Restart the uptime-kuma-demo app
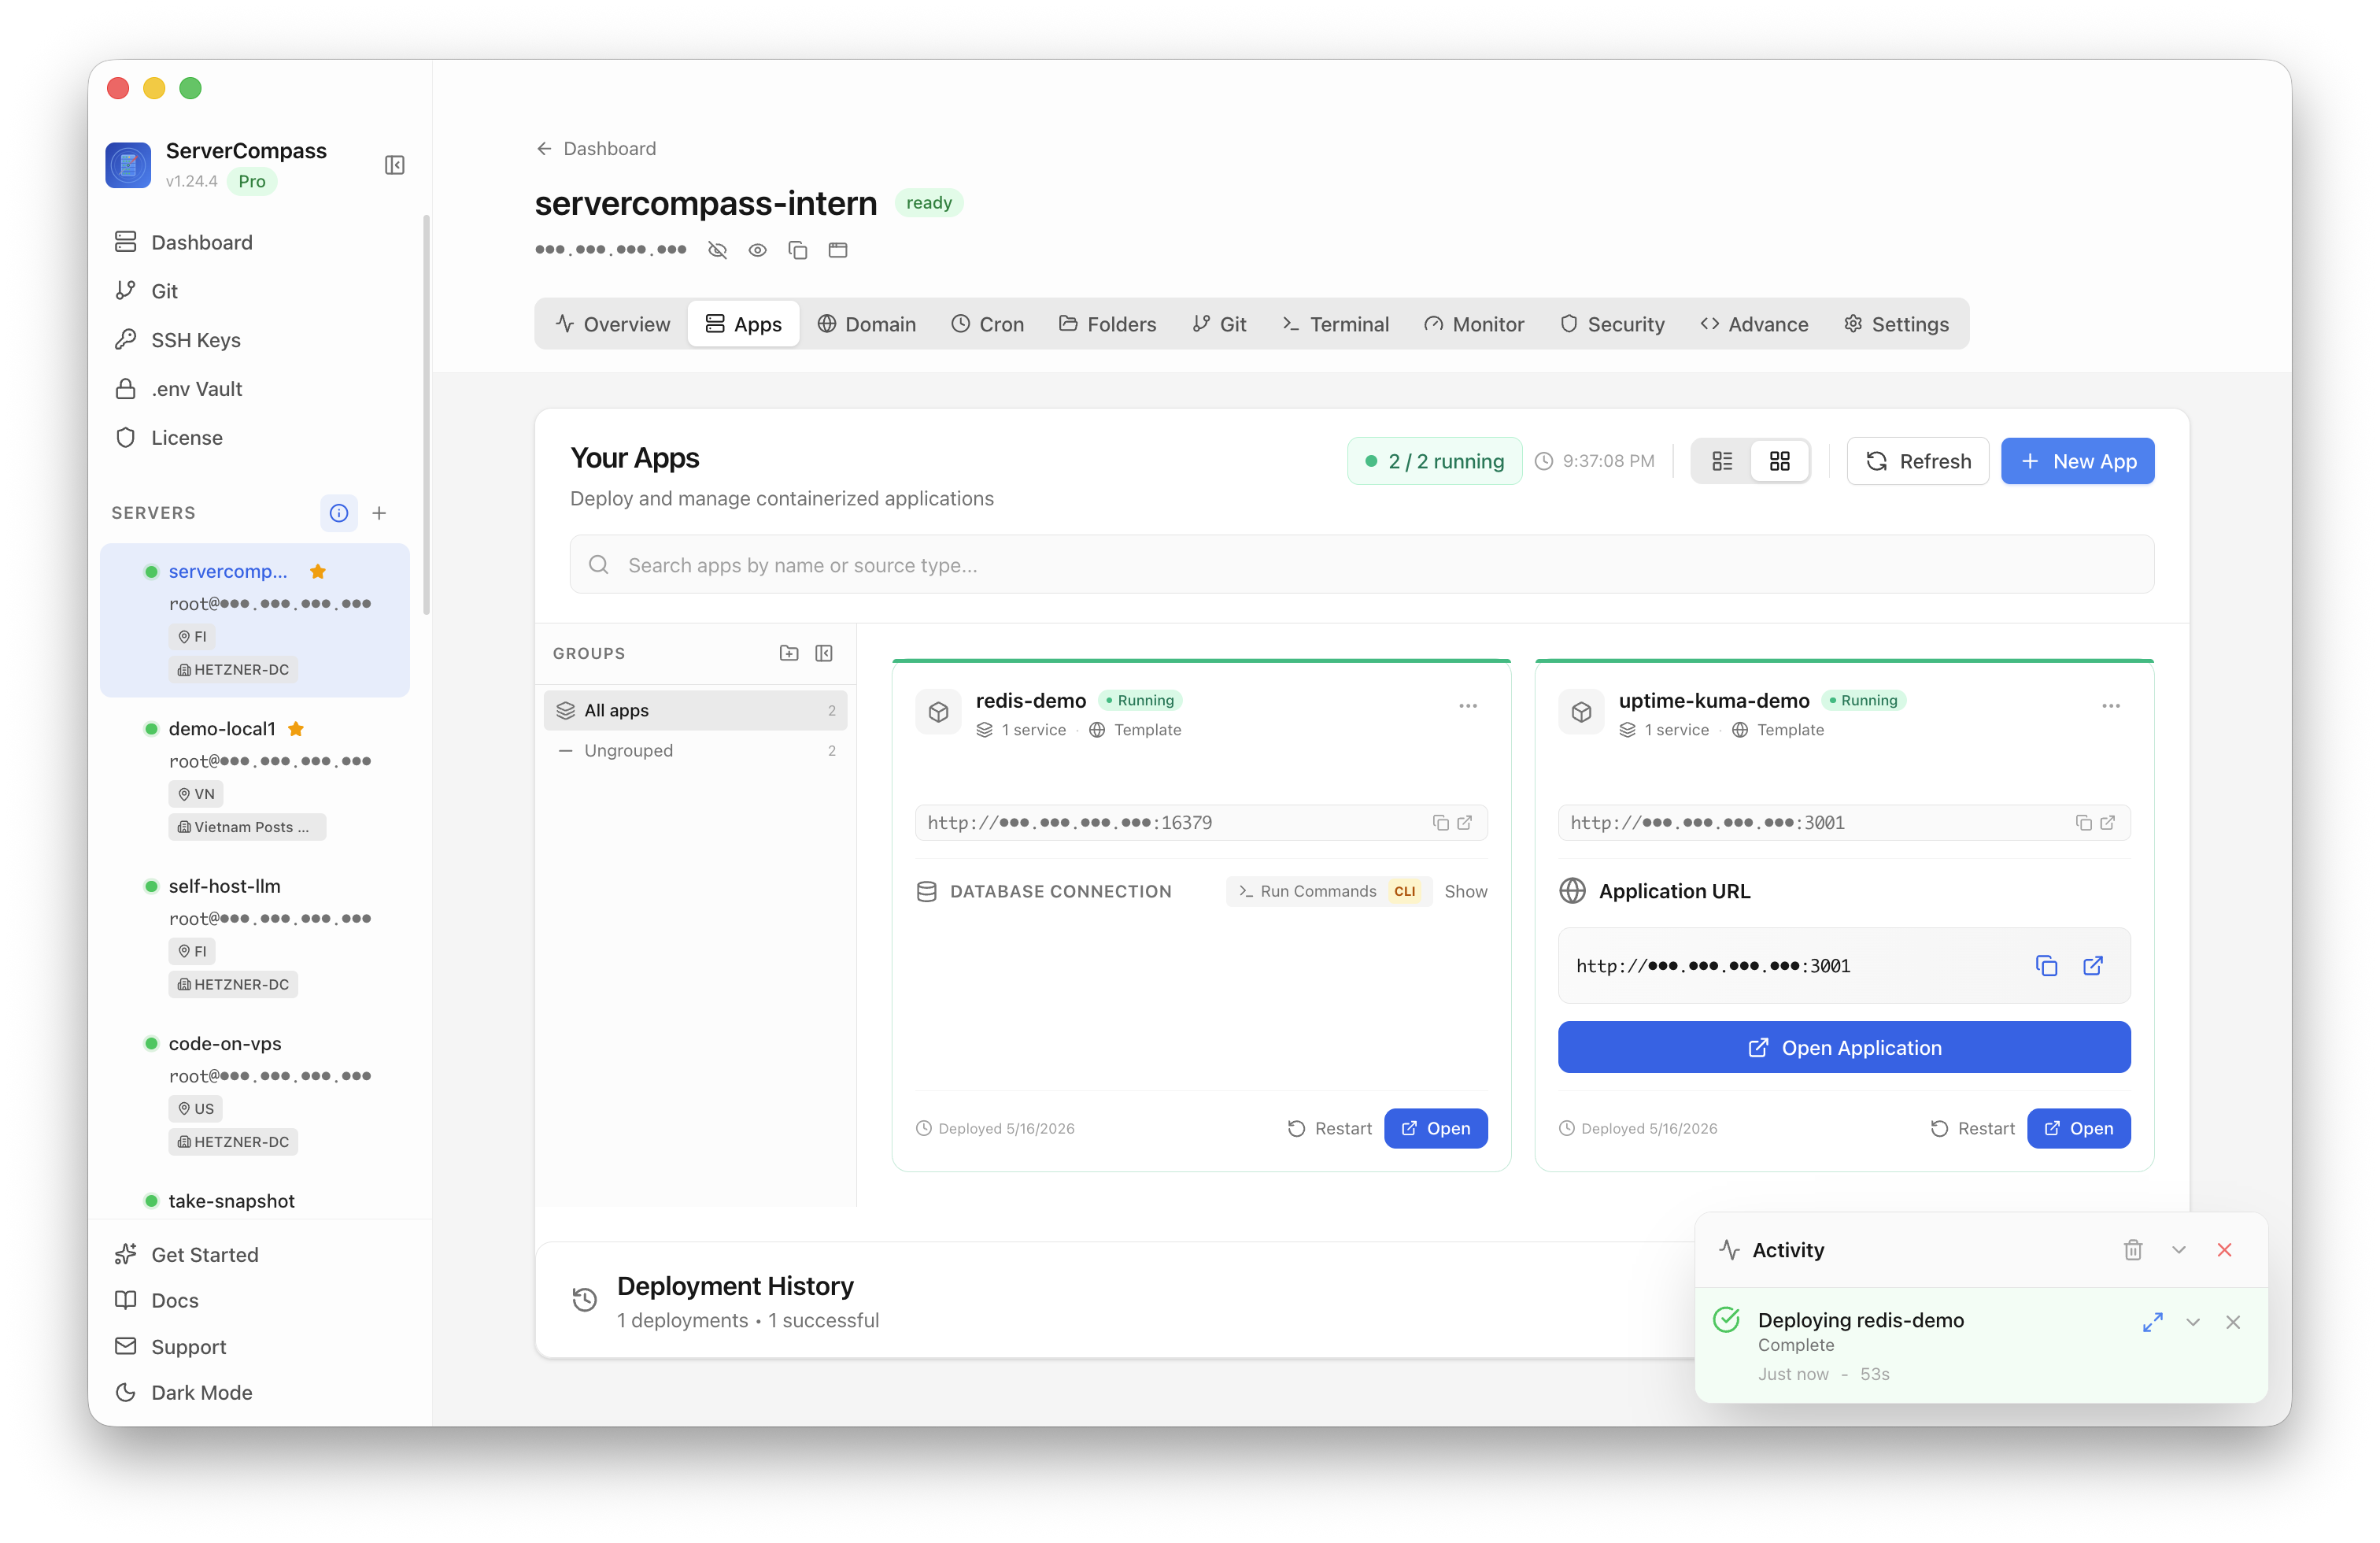Image resolution: width=2380 pixels, height=1543 pixels. click(1973, 1129)
